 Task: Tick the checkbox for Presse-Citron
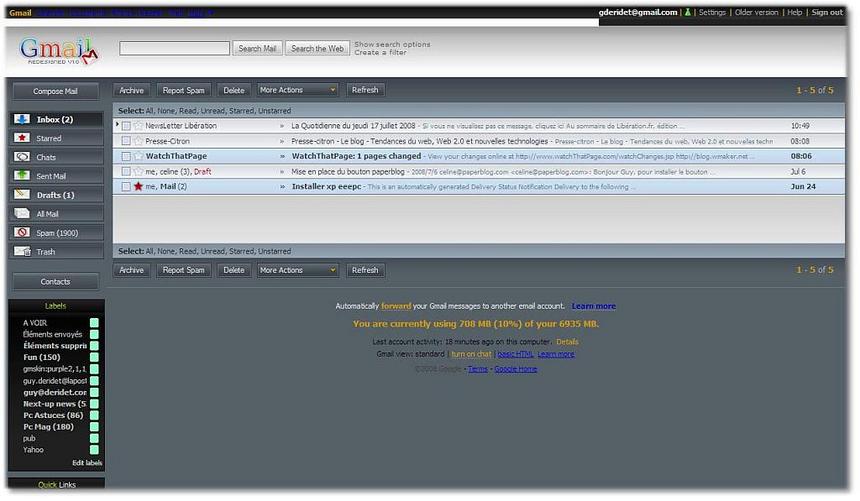pos(126,141)
